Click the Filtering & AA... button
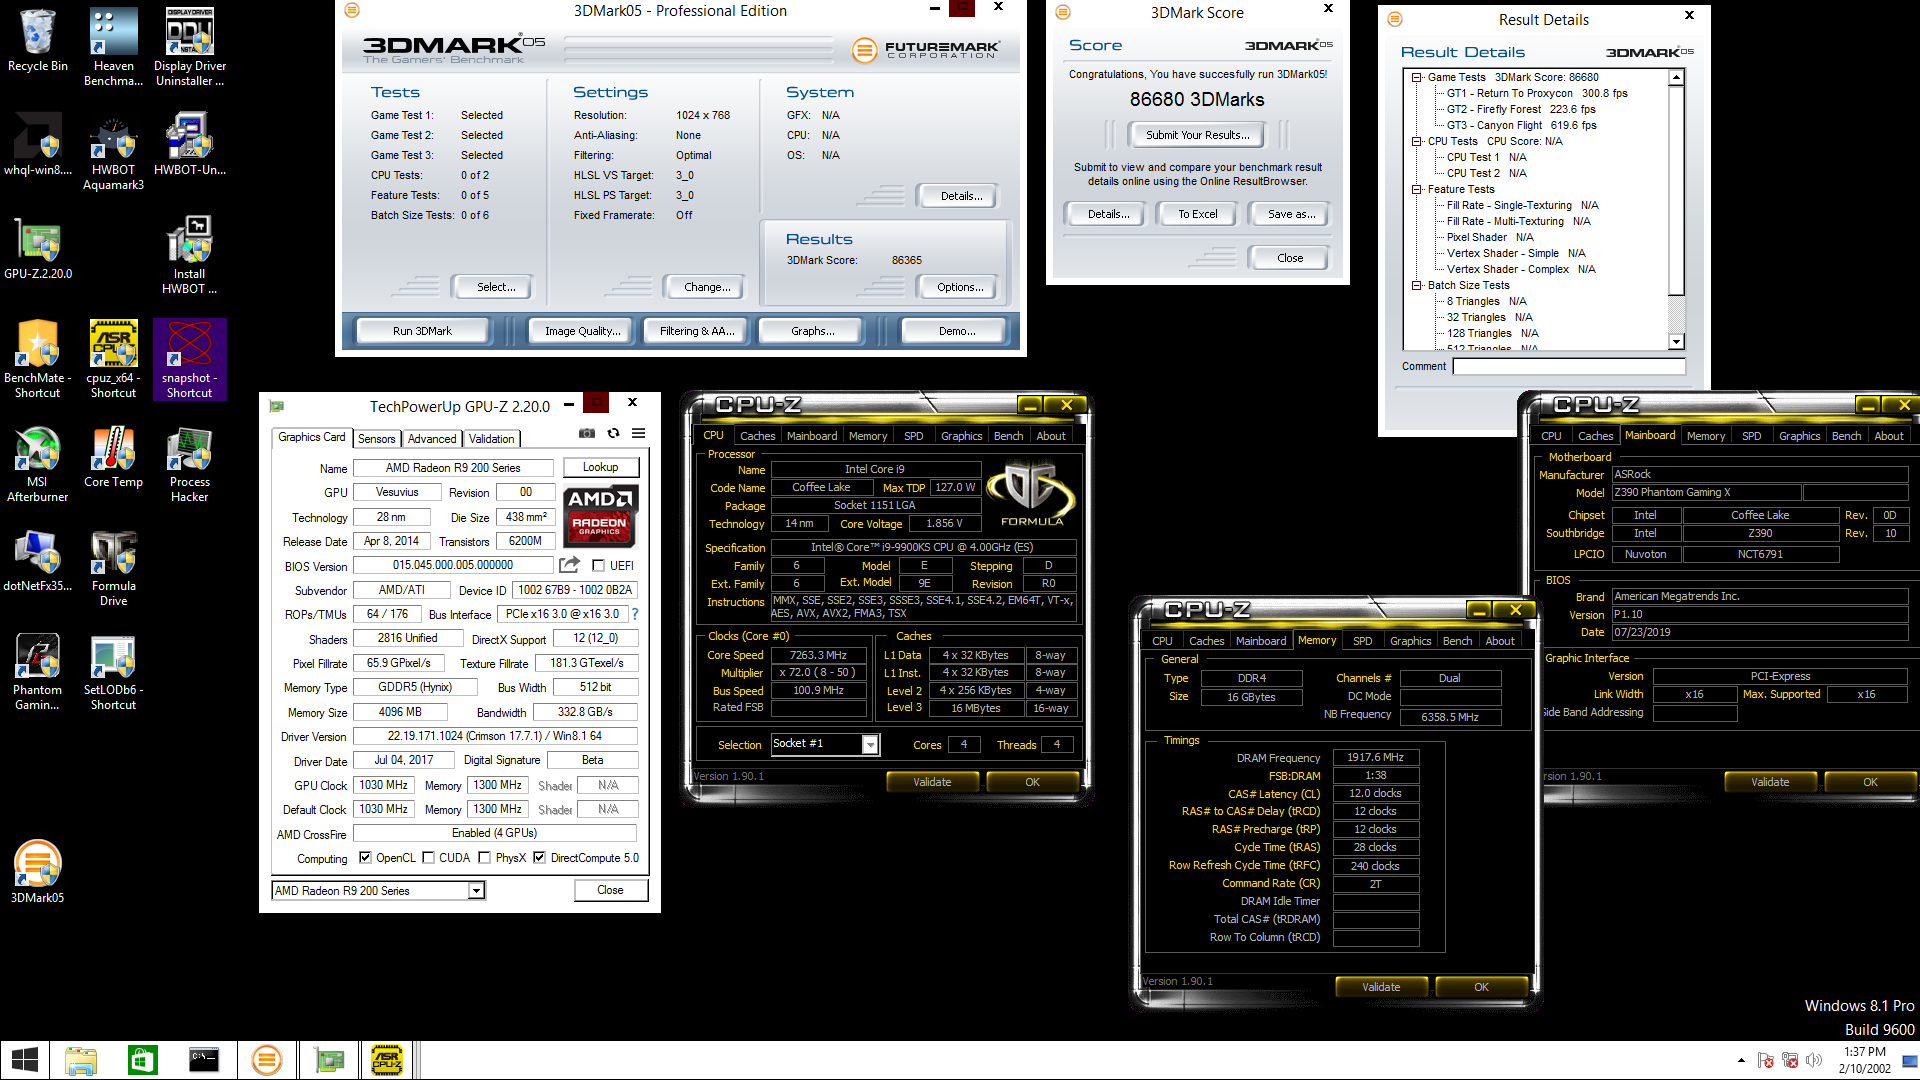The height and width of the screenshot is (1080, 1920). tap(696, 331)
